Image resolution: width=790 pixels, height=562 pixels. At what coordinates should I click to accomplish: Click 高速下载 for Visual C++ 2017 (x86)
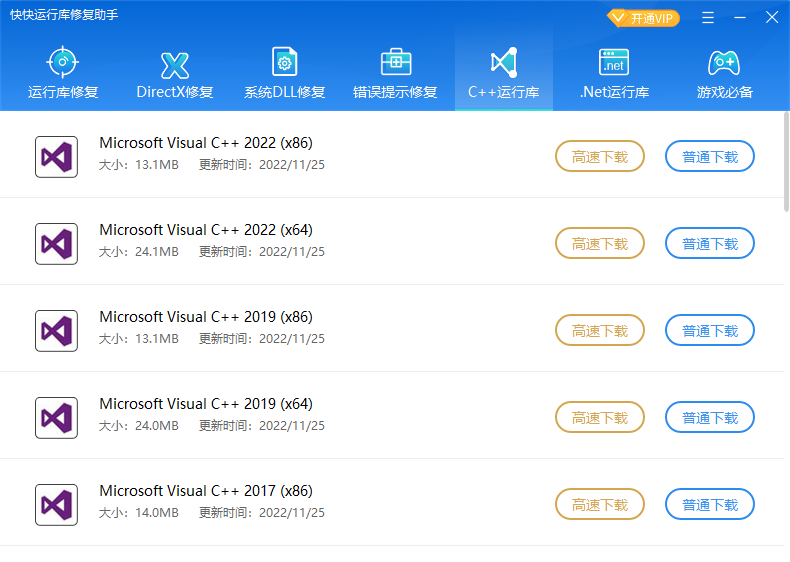point(600,505)
